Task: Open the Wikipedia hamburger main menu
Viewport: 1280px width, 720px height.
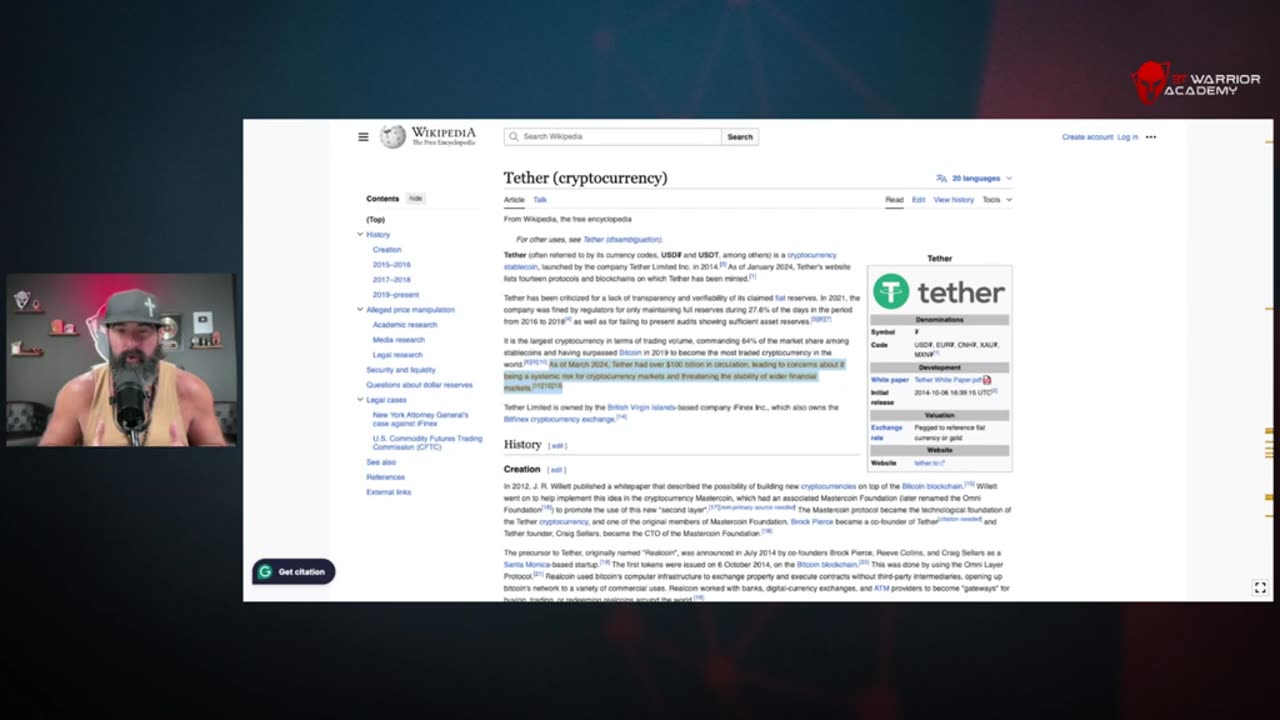Action: coord(363,137)
